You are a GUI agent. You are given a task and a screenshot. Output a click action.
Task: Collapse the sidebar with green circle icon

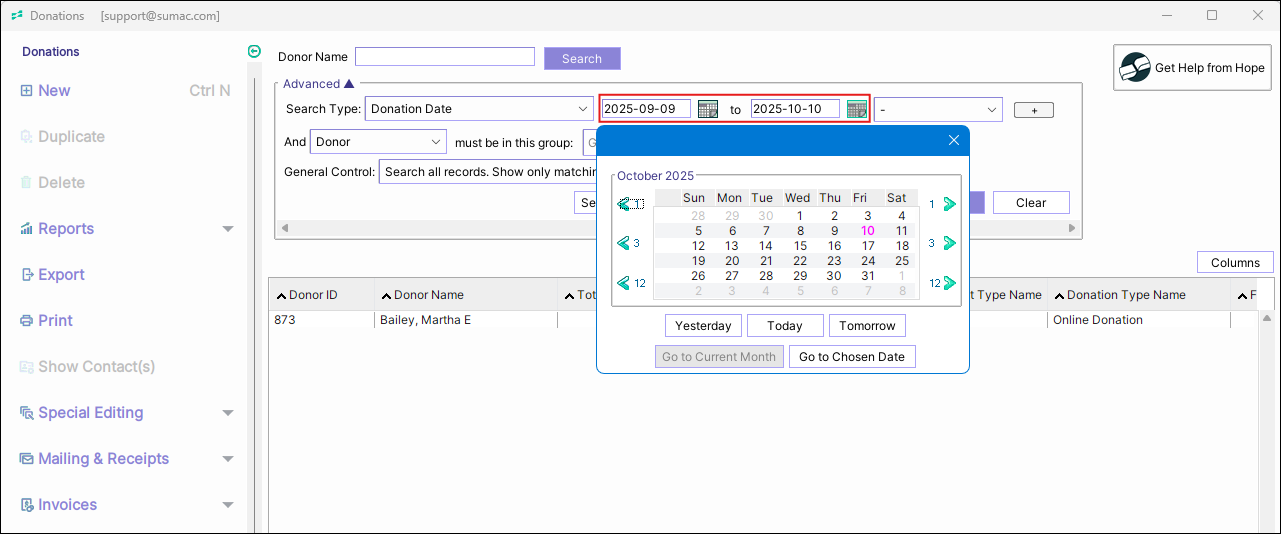point(254,52)
